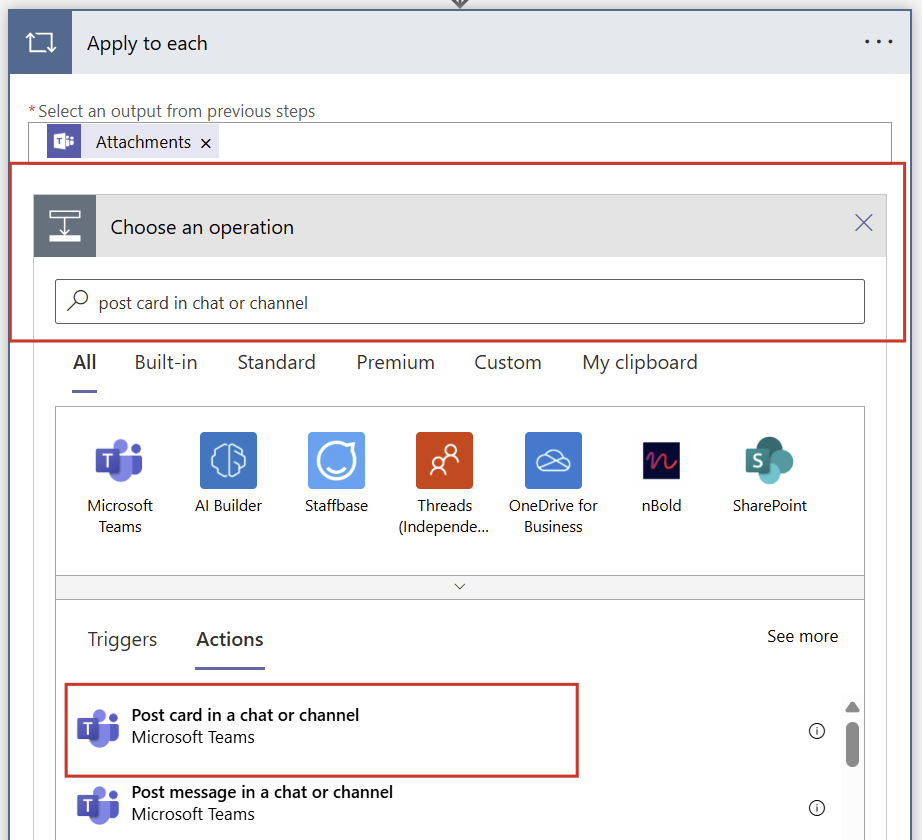
Task: Switch to the Standard tab
Action: 276,362
